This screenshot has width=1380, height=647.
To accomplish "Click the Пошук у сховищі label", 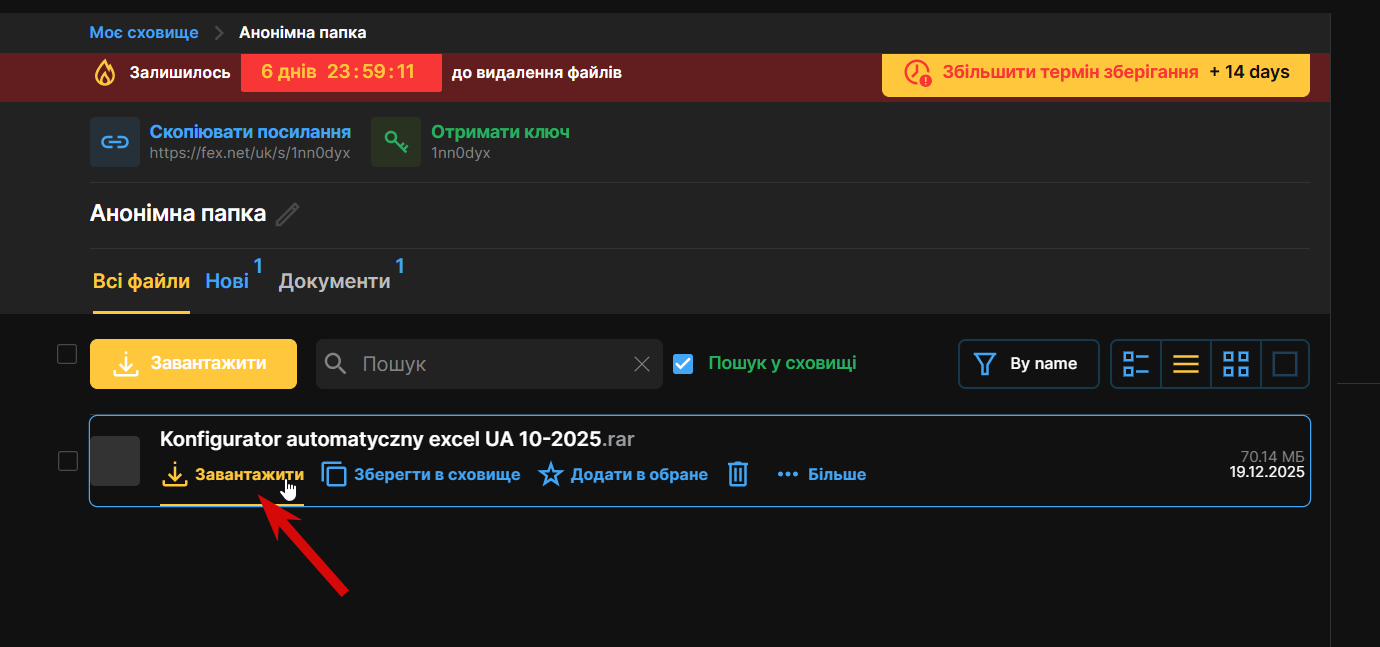I will 782,363.
